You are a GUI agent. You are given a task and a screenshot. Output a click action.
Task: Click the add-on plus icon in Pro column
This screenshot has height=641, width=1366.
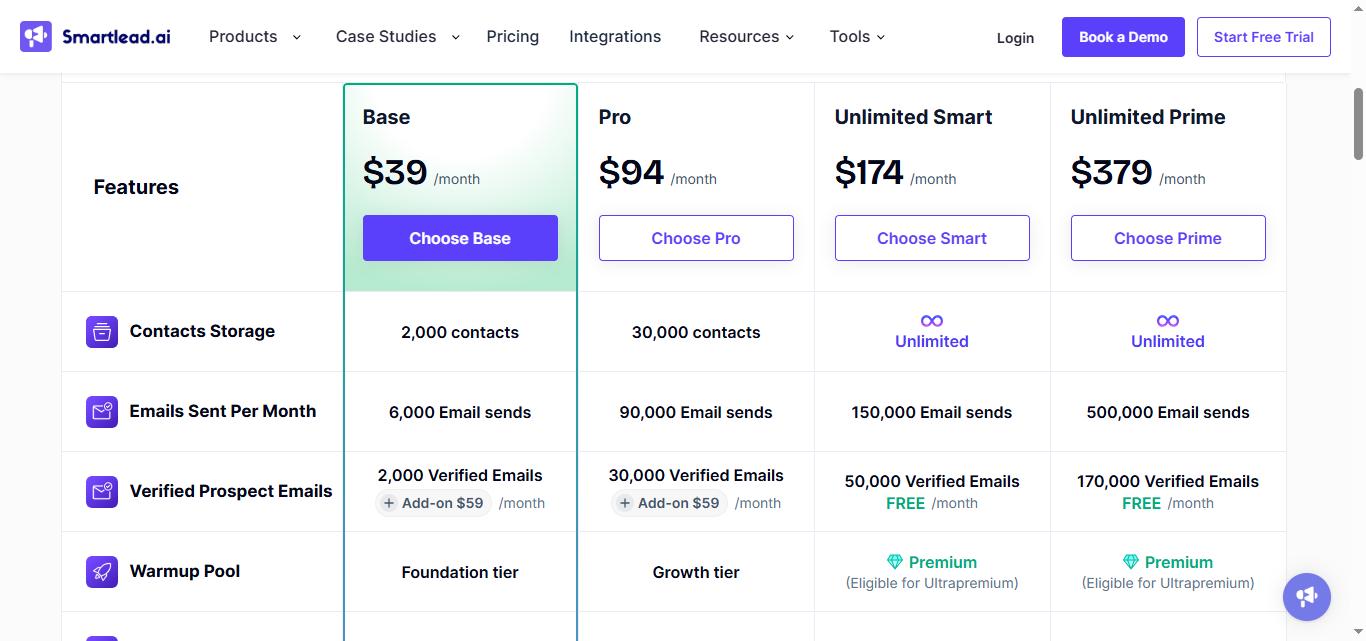tap(624, 503)
